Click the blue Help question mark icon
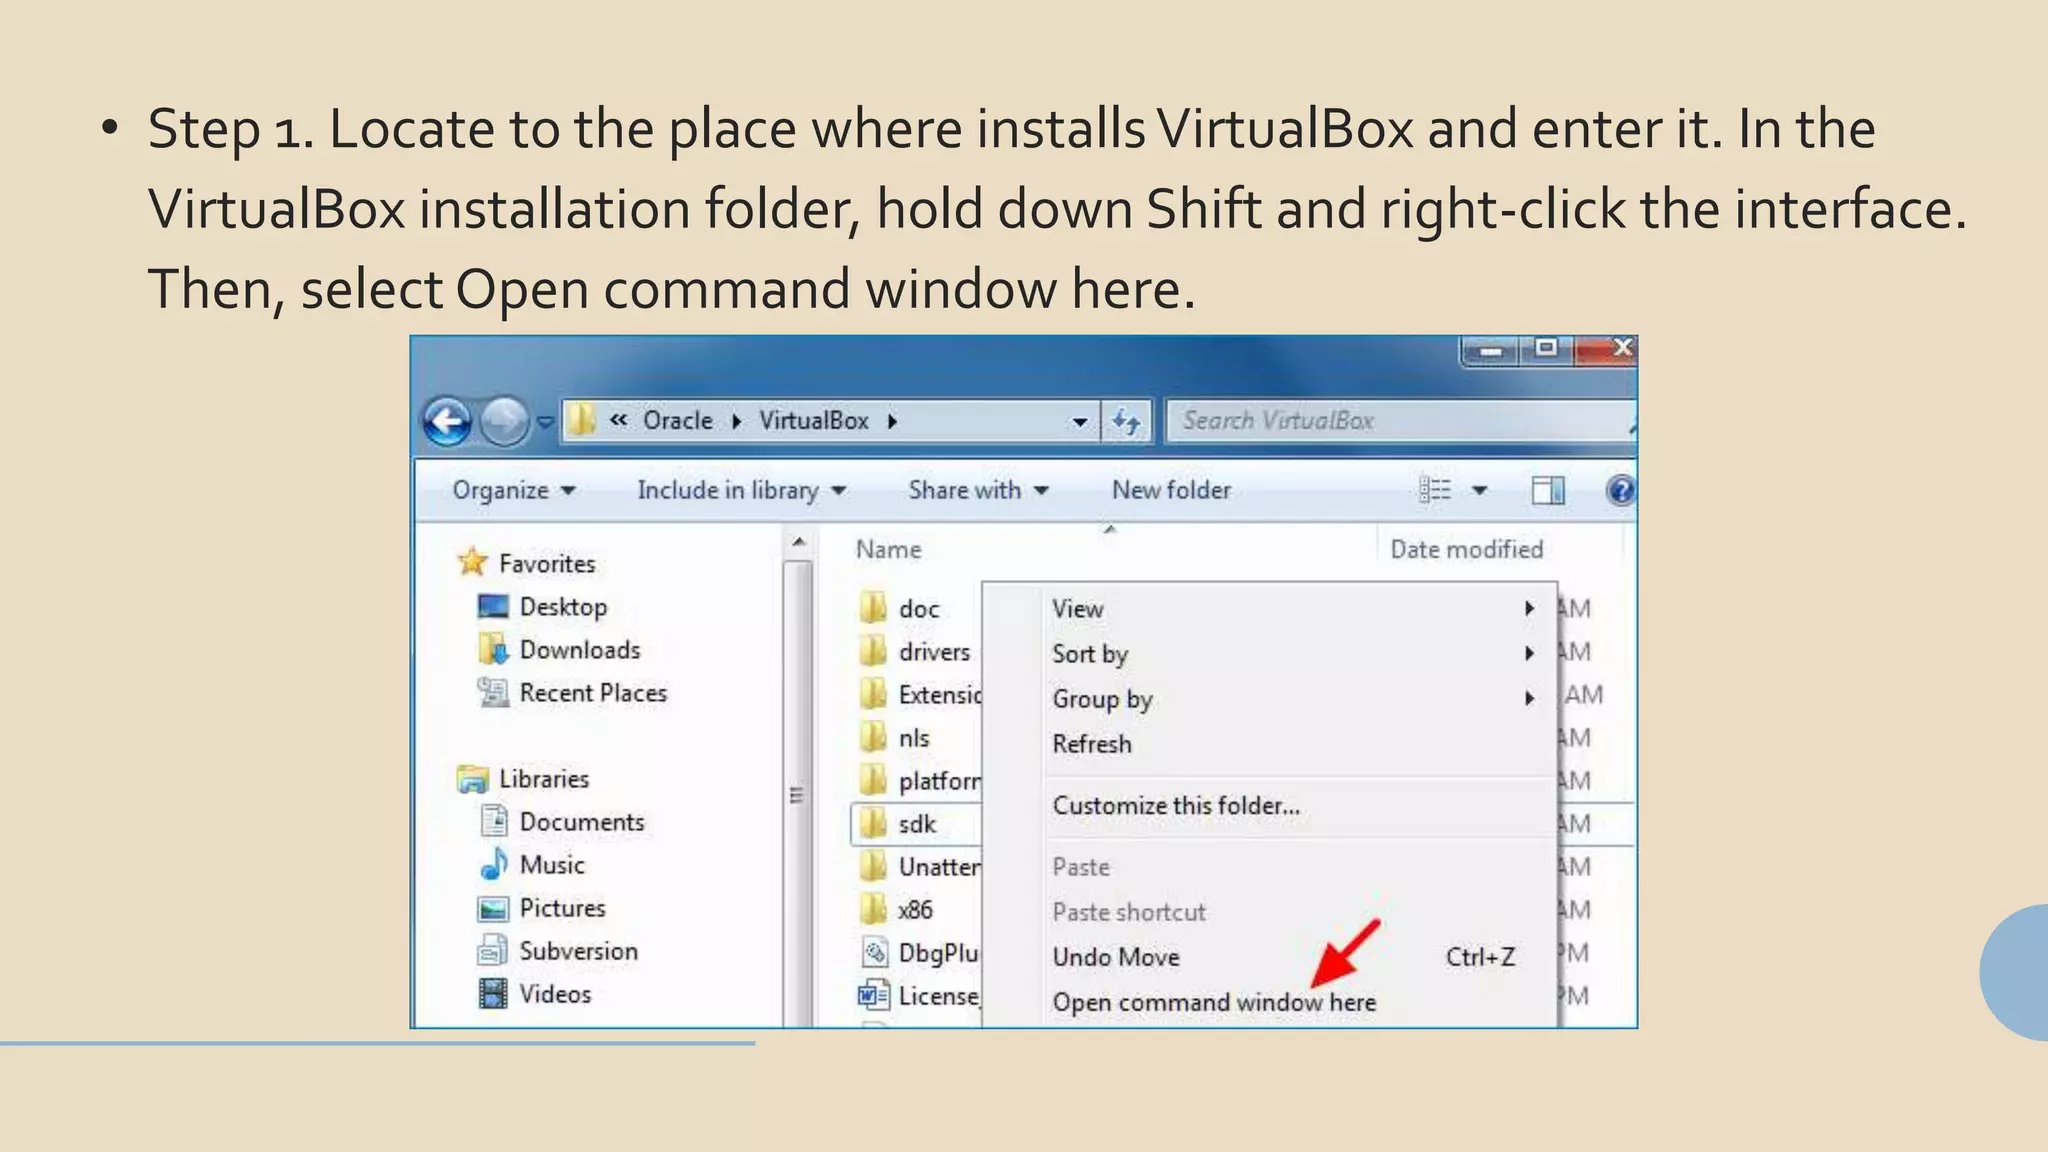Viewport: 2048px width, 1152px height. [x=1620, y=490]
